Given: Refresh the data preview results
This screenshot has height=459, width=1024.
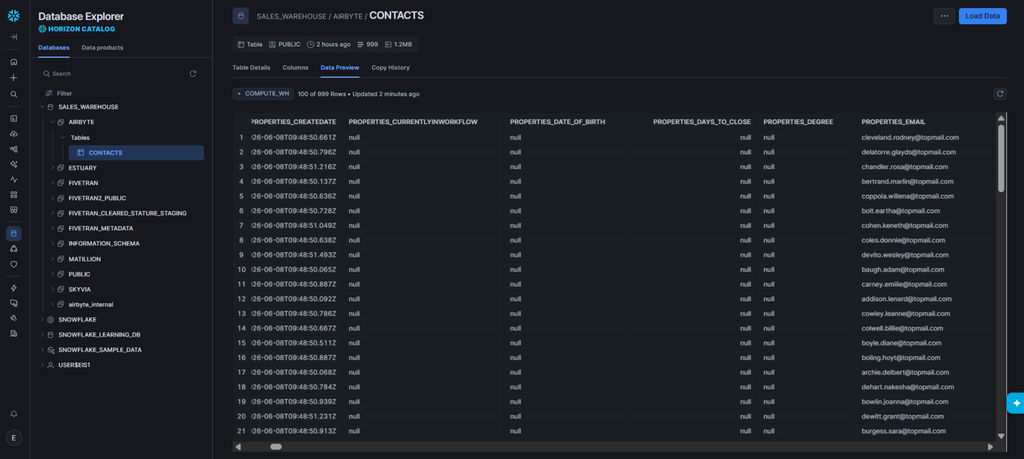Looking at the screenshot, I should point(1000,94).
